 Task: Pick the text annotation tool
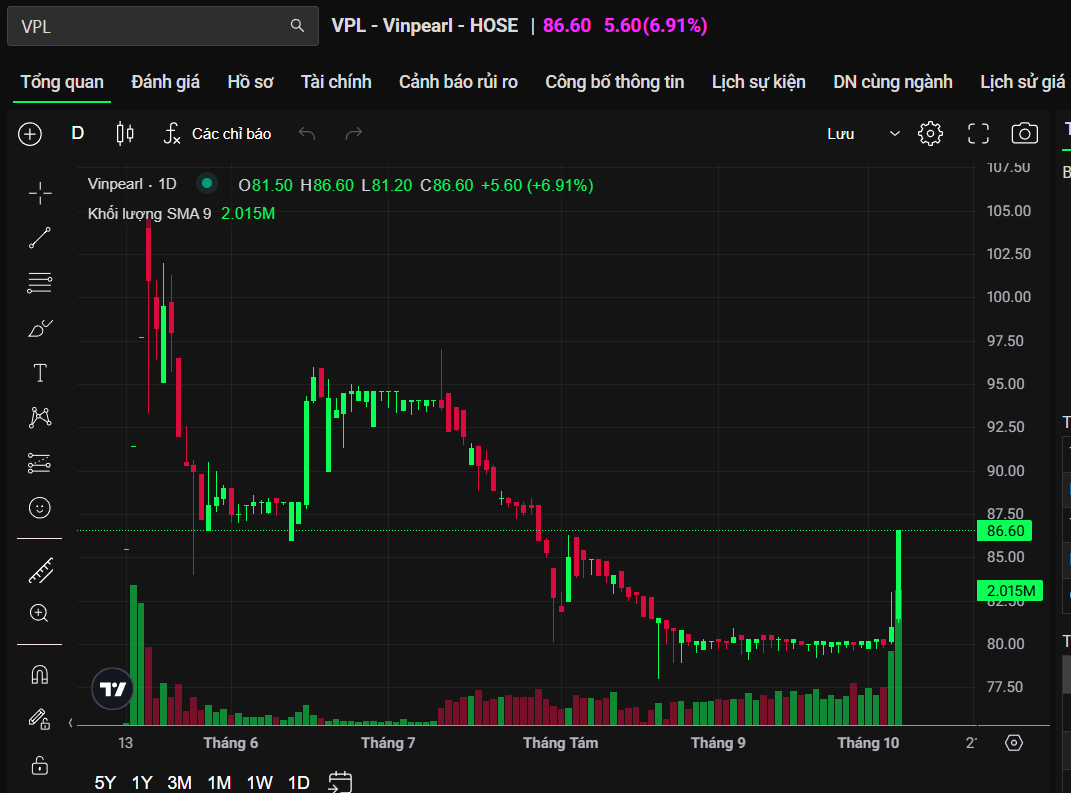(x=40, y=373)
